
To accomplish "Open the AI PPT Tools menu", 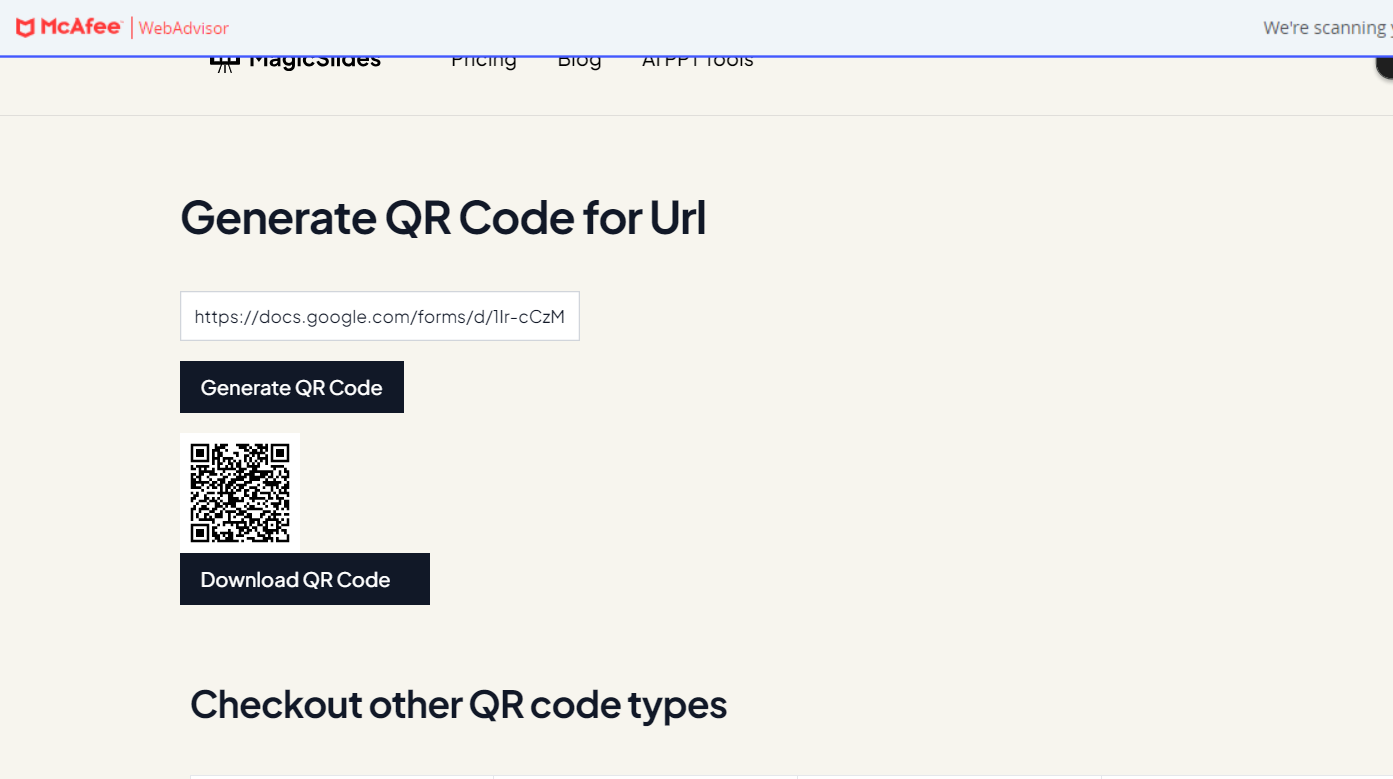I will [697, 61].
